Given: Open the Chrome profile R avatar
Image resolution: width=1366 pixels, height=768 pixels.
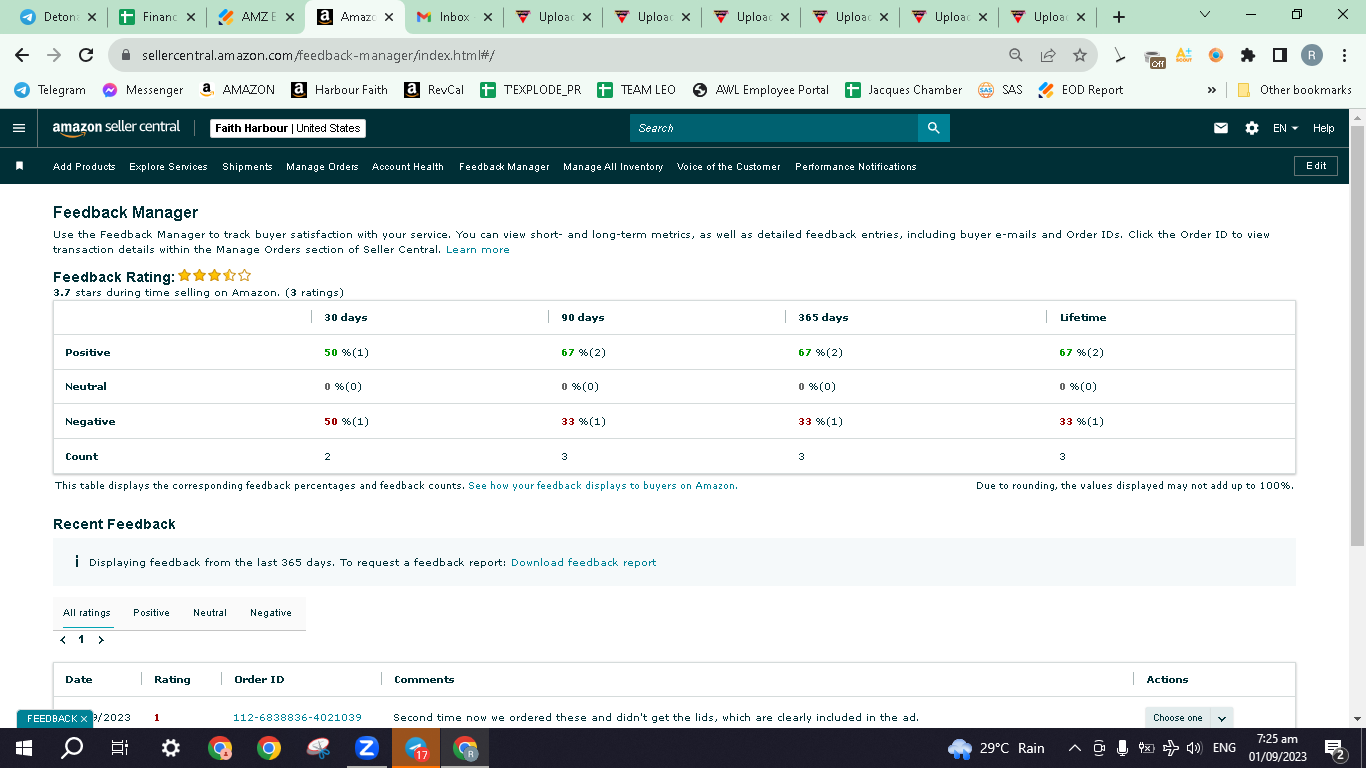Looking at the screenshot, I should [x=1311, y=55].
